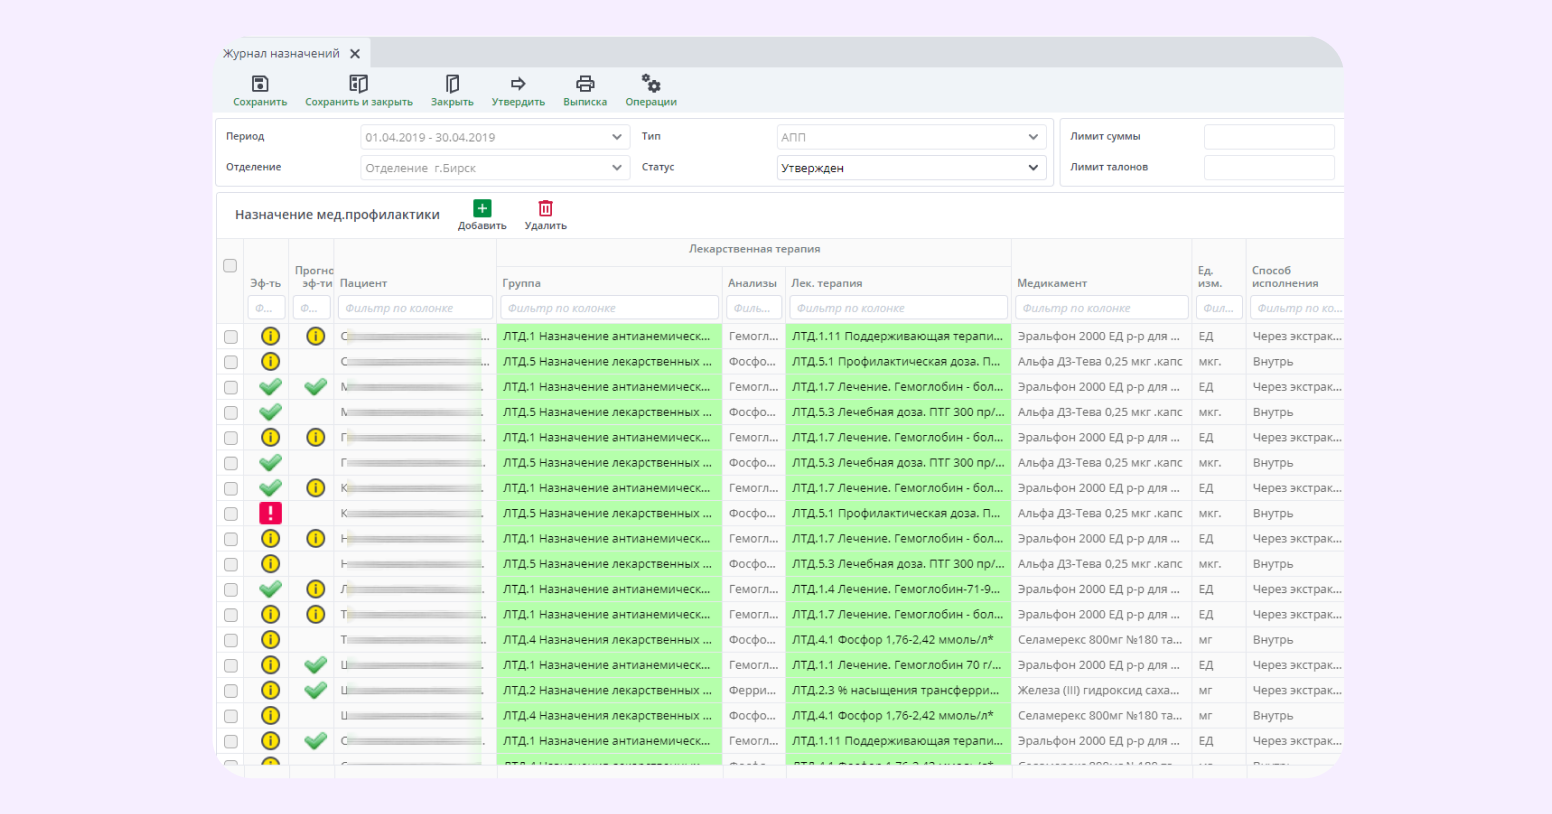Sort by the Медикамент column header
This screenshot has height=814, width=1552.
[1052, 284]
